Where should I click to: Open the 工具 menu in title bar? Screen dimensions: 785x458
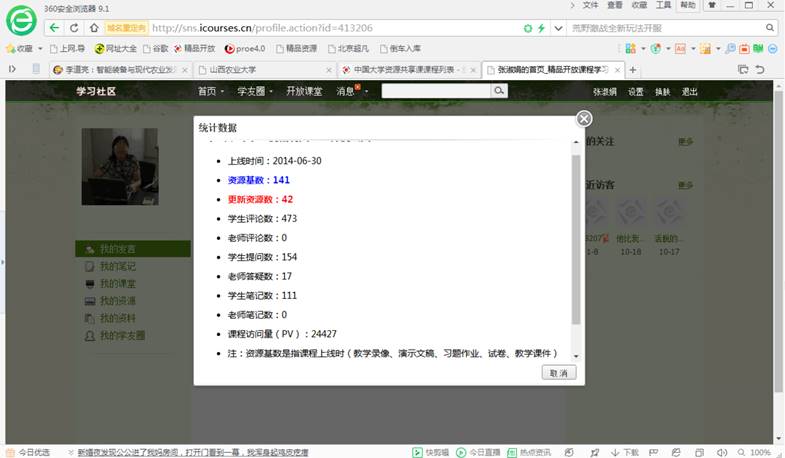pyautogui.click(x=662, y=6)
